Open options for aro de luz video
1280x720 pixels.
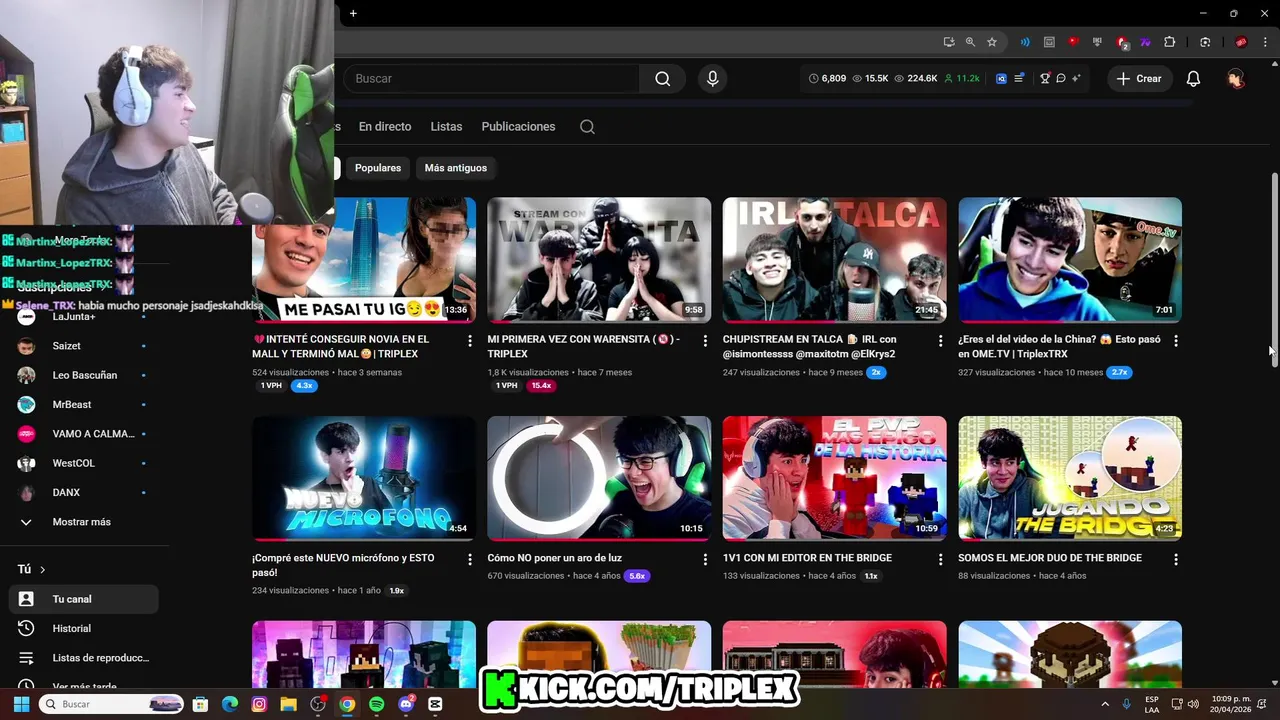click(704, 560)
